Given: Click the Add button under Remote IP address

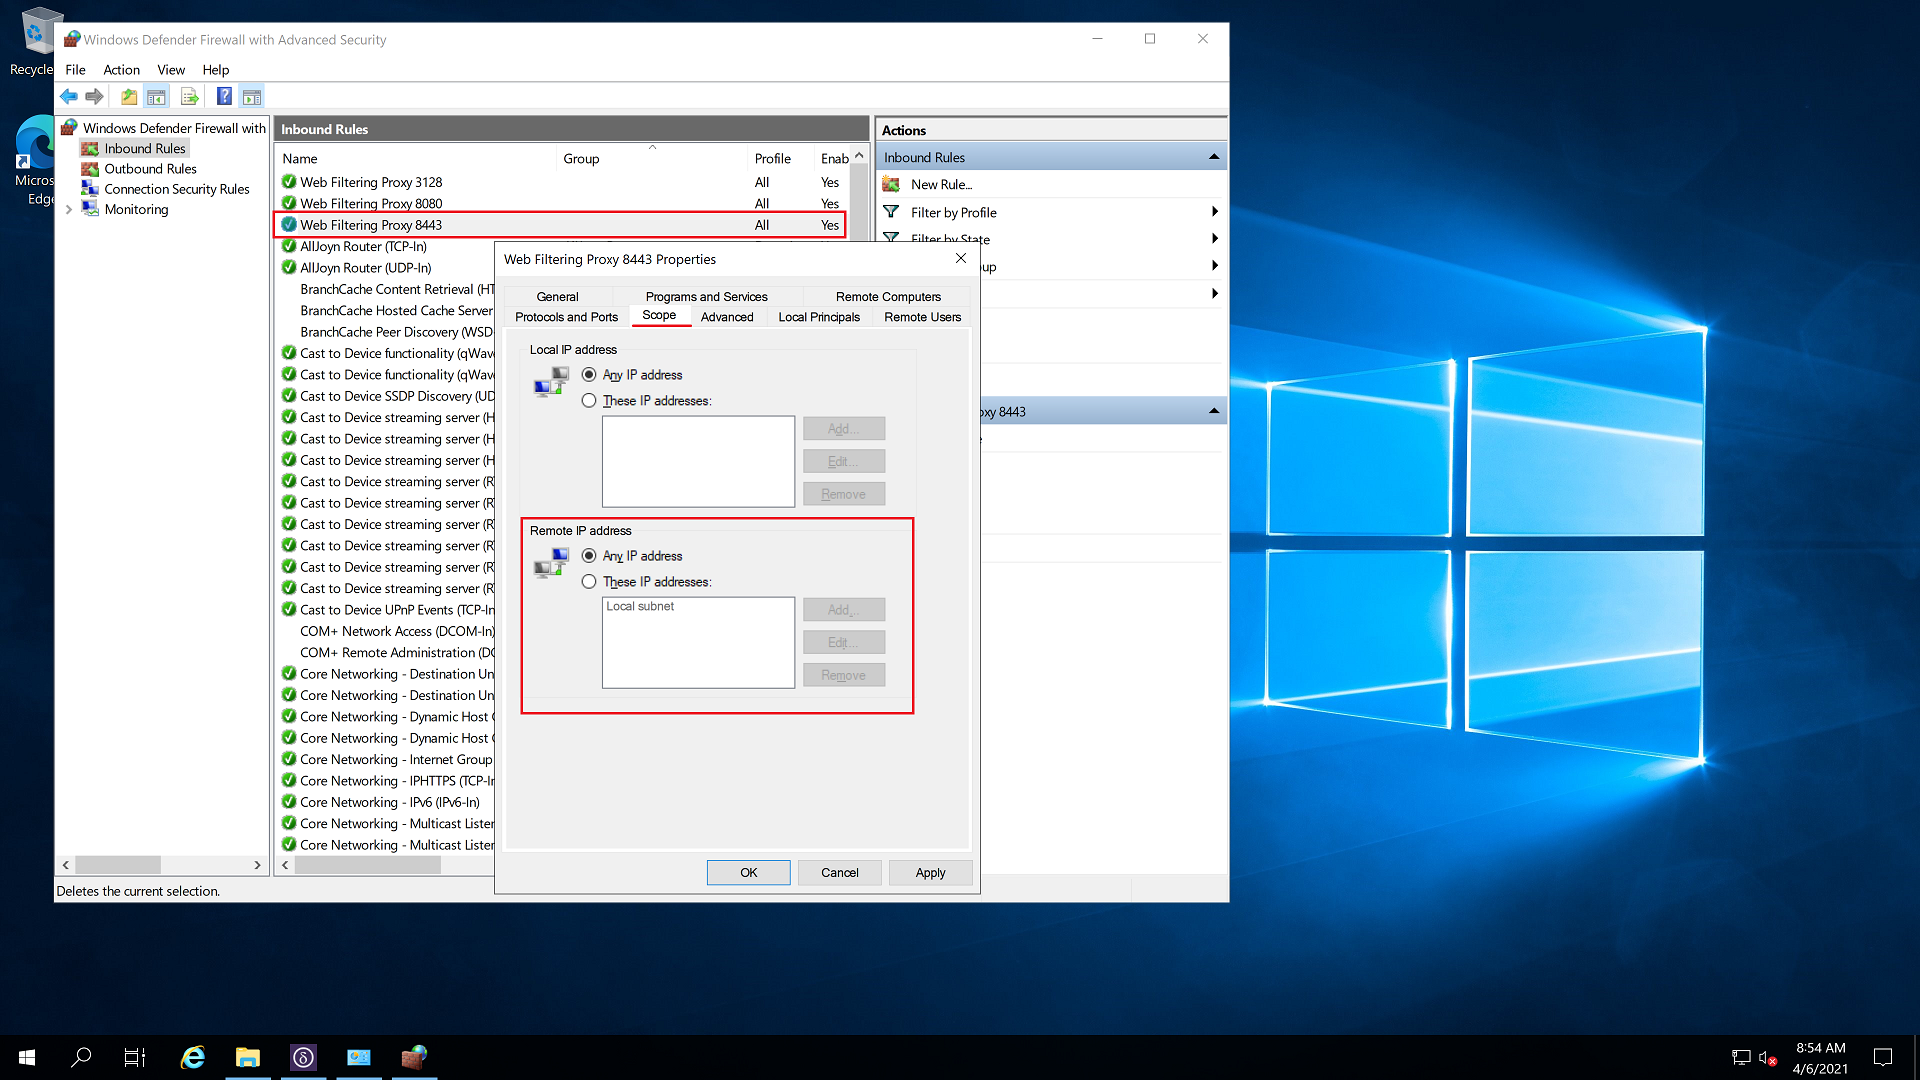Looking at the screenshot, I should [841, 608].
